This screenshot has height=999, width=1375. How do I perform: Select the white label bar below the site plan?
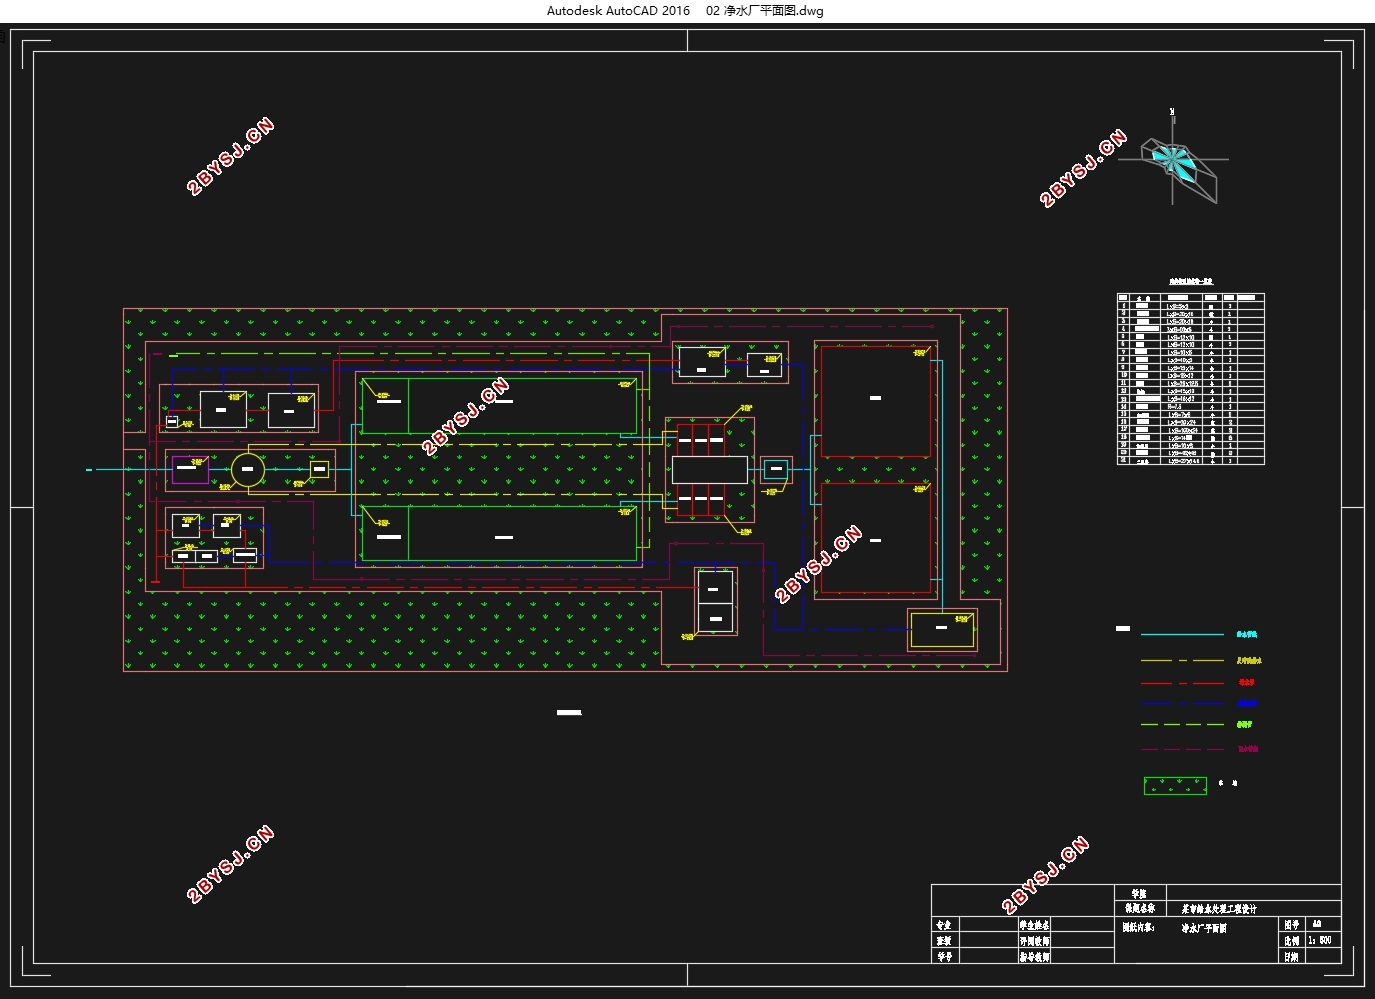[x=569, y=713]
